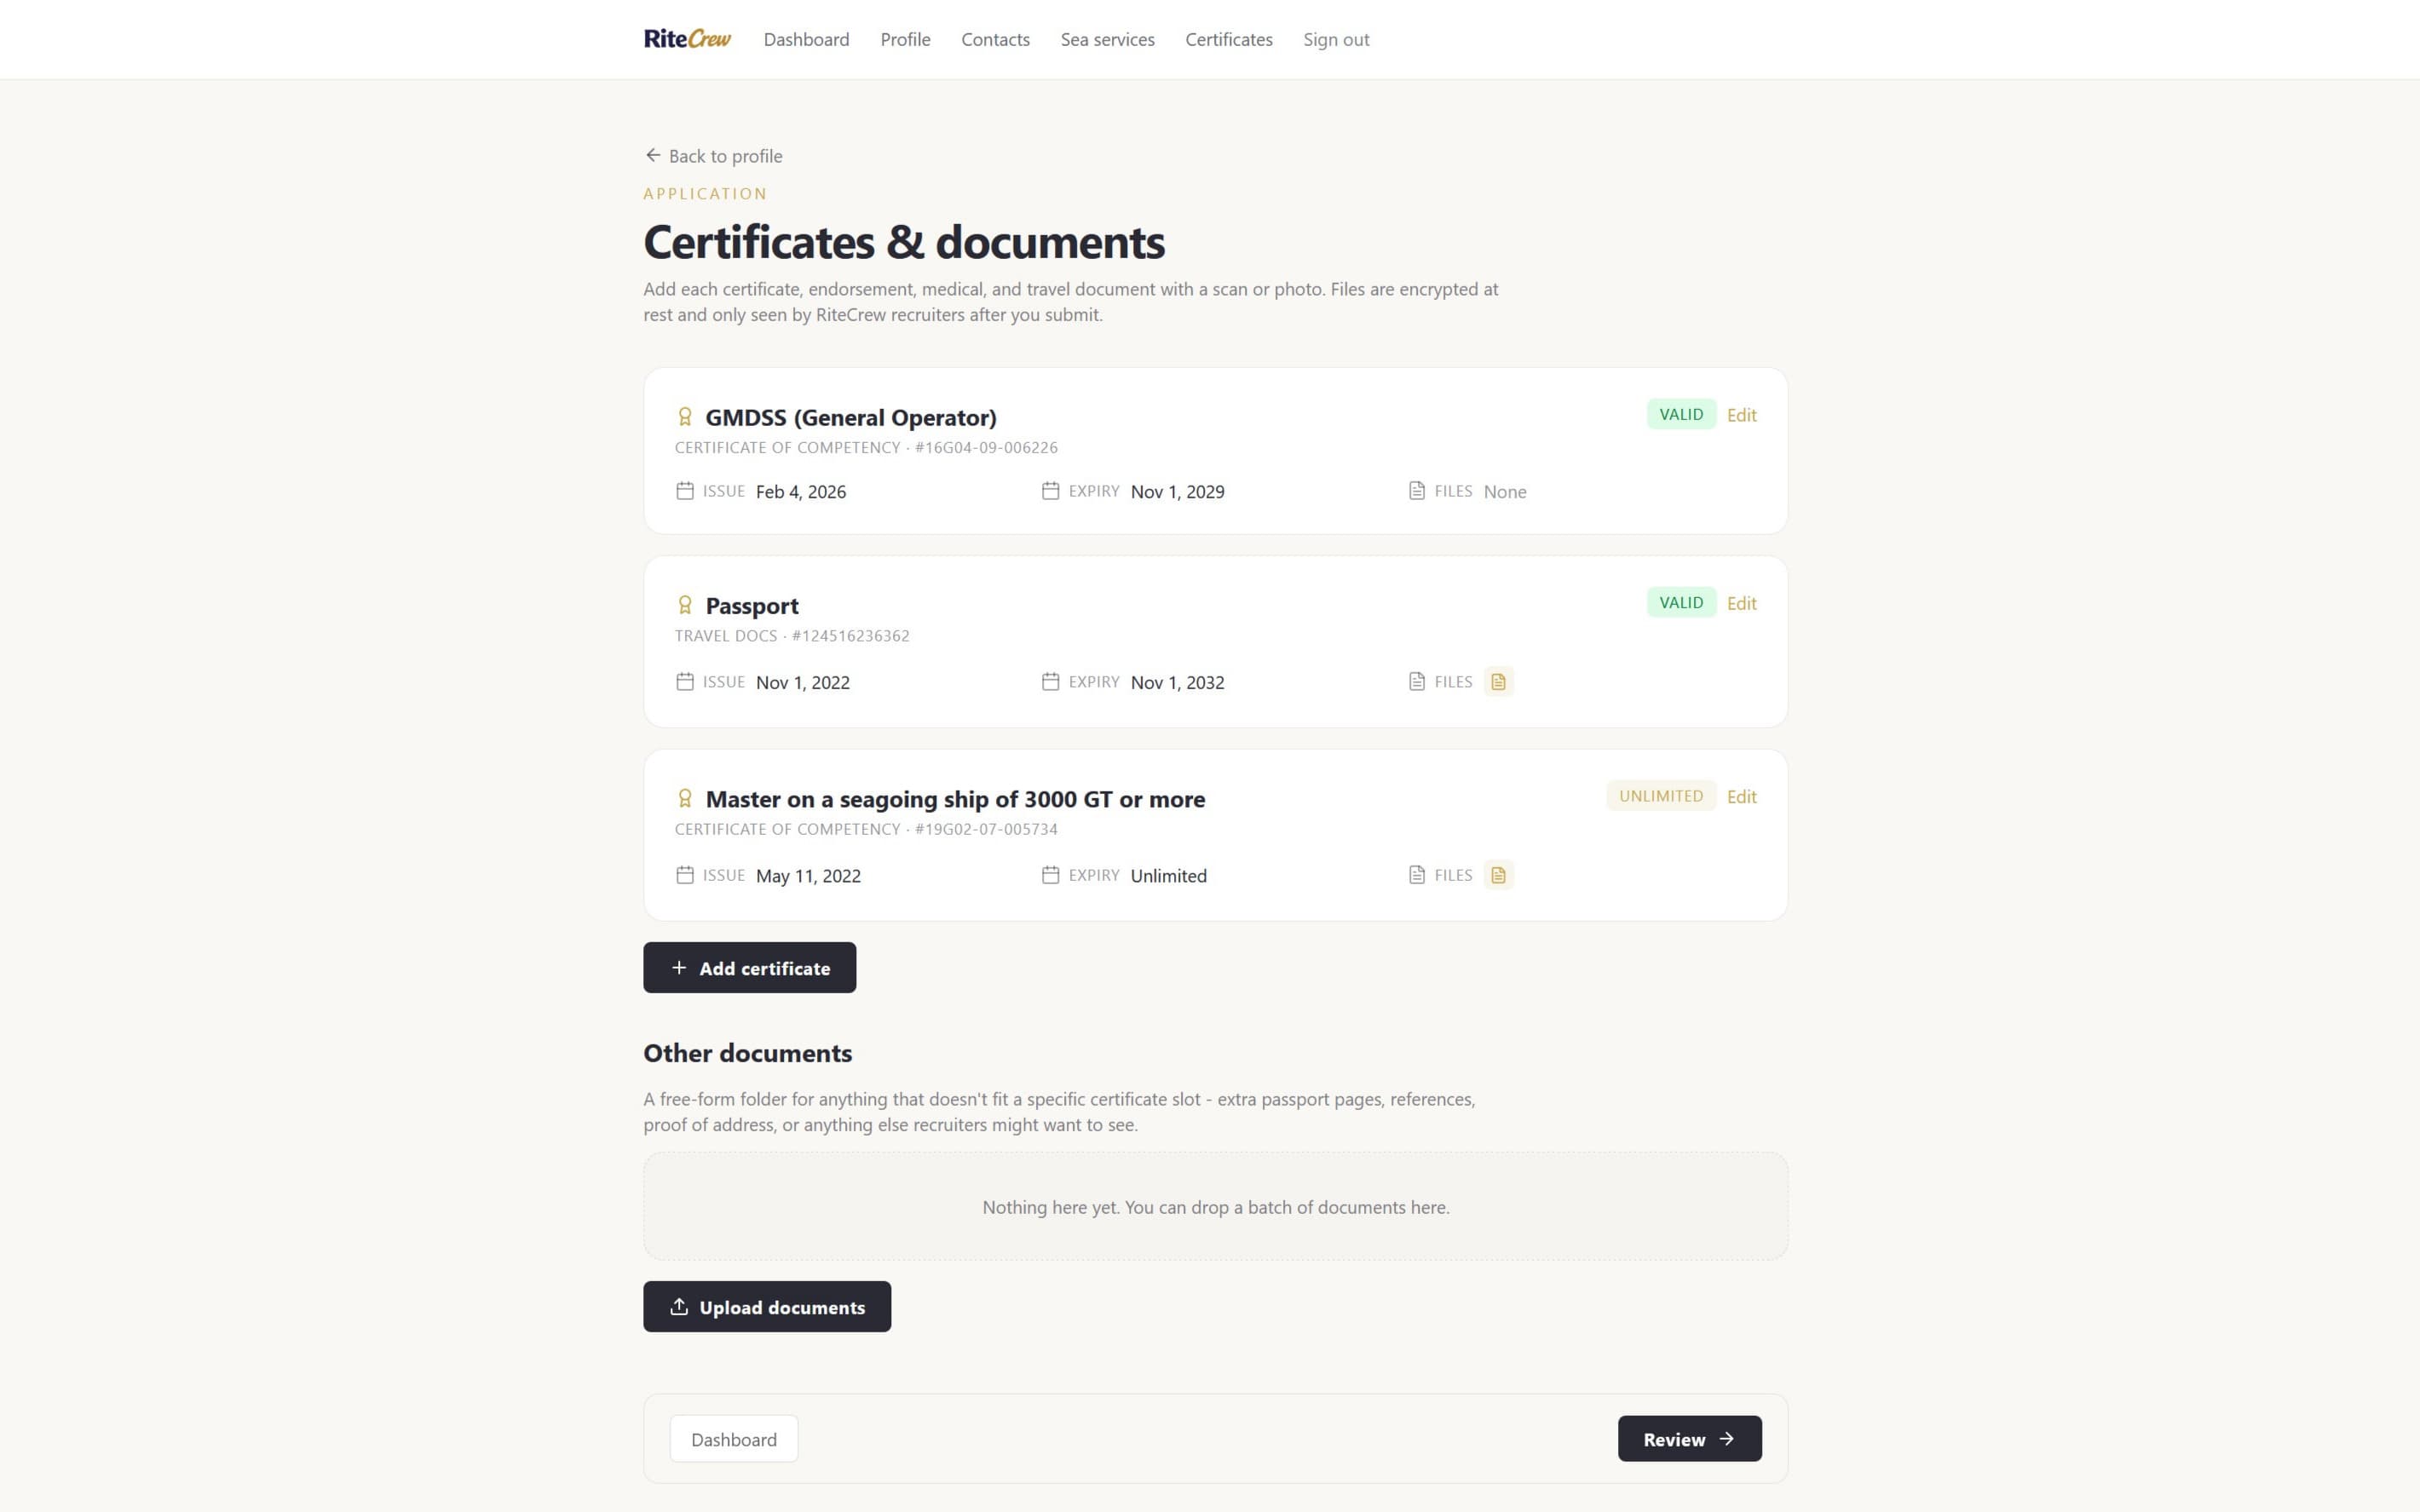Image resolution: width=2420 pixels, height=1512 pixels.
Task: Click the expiry calendar icon in Master certificate card
Action: click(x=1050, y=875)
